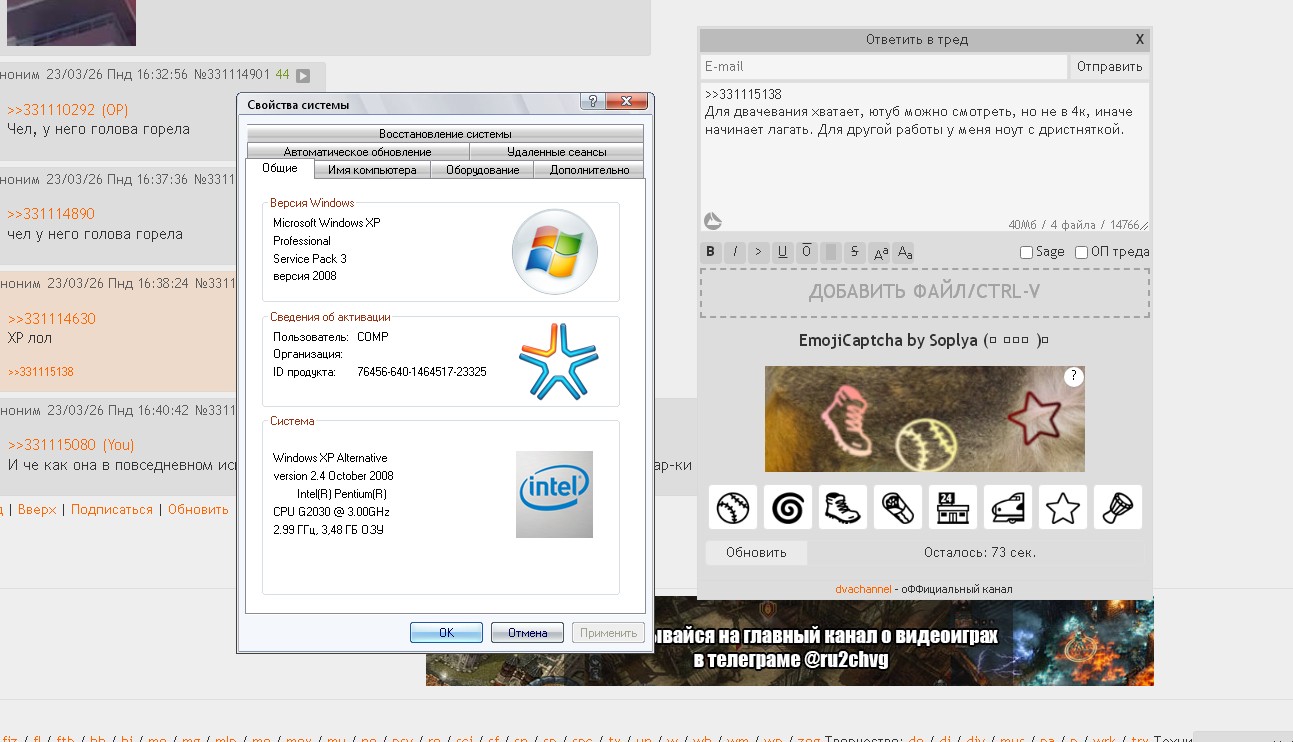The image size is (1293, 742).
Task: Focus the E-mail input field
Action: click(x=884, y=67)
